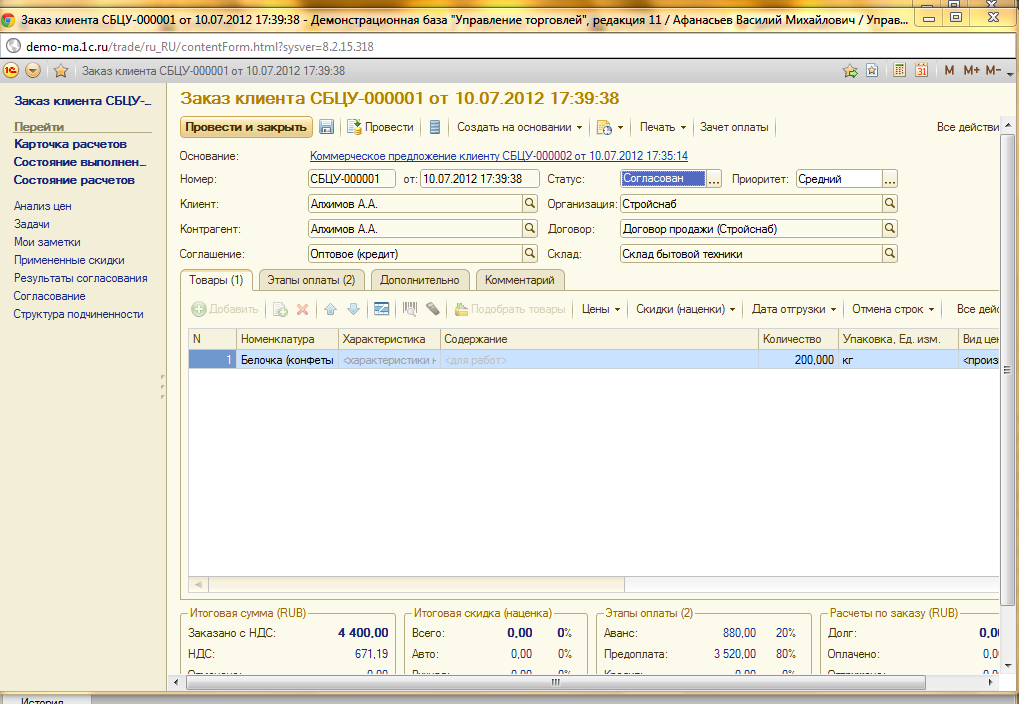The height and width of the screenshot is (704, 1019).
Task: Move row up with the up arrow
Action: 331,309
